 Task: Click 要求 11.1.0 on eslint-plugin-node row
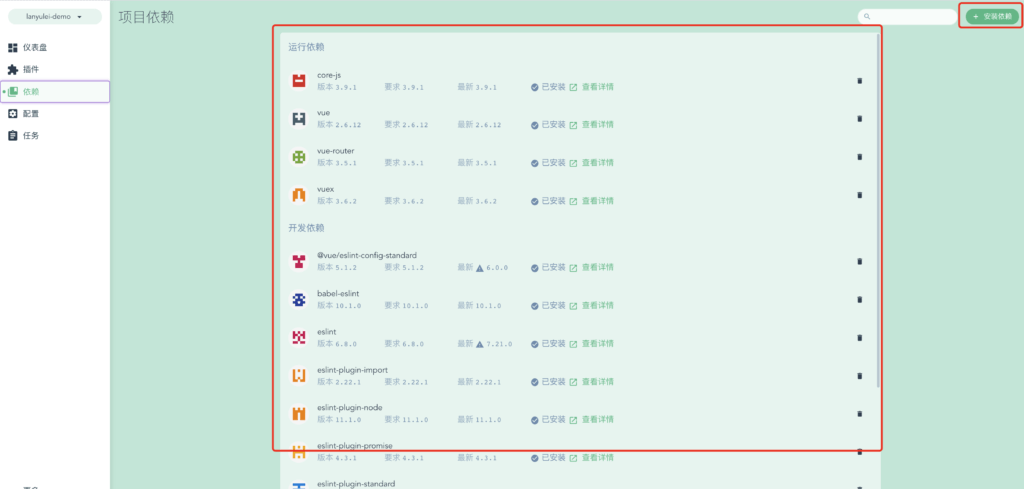406,420
